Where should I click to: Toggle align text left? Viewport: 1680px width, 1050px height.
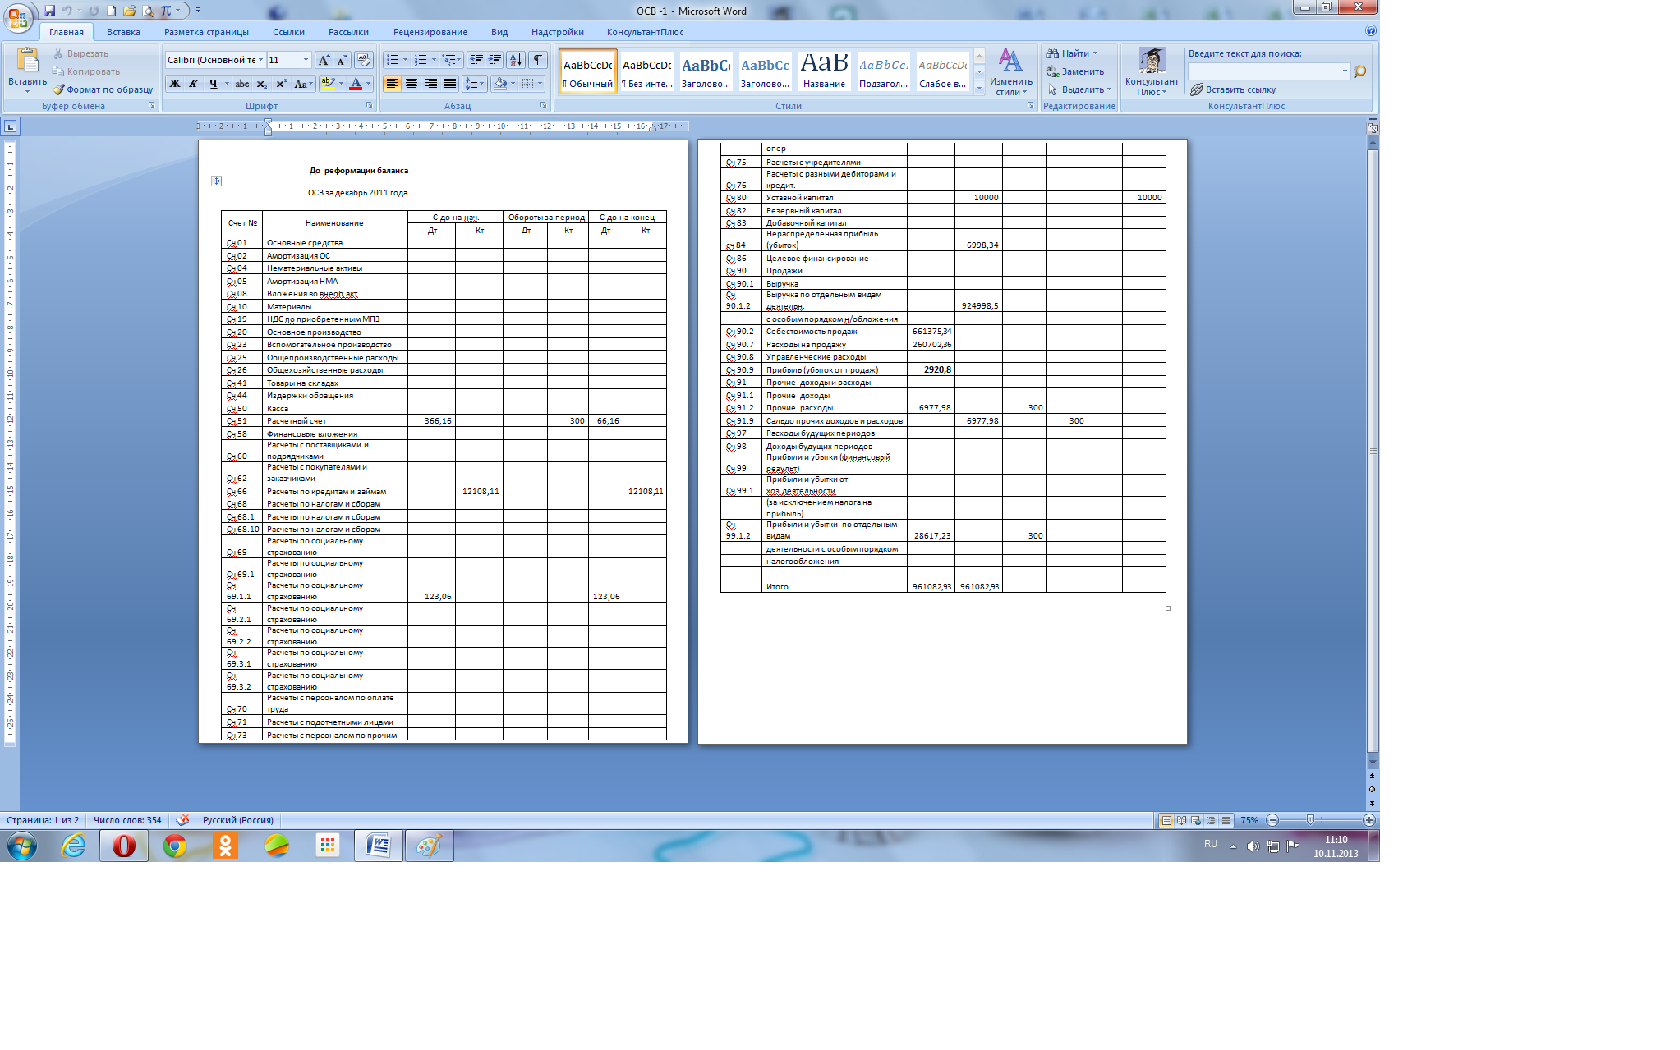click(x=392, y=84)
